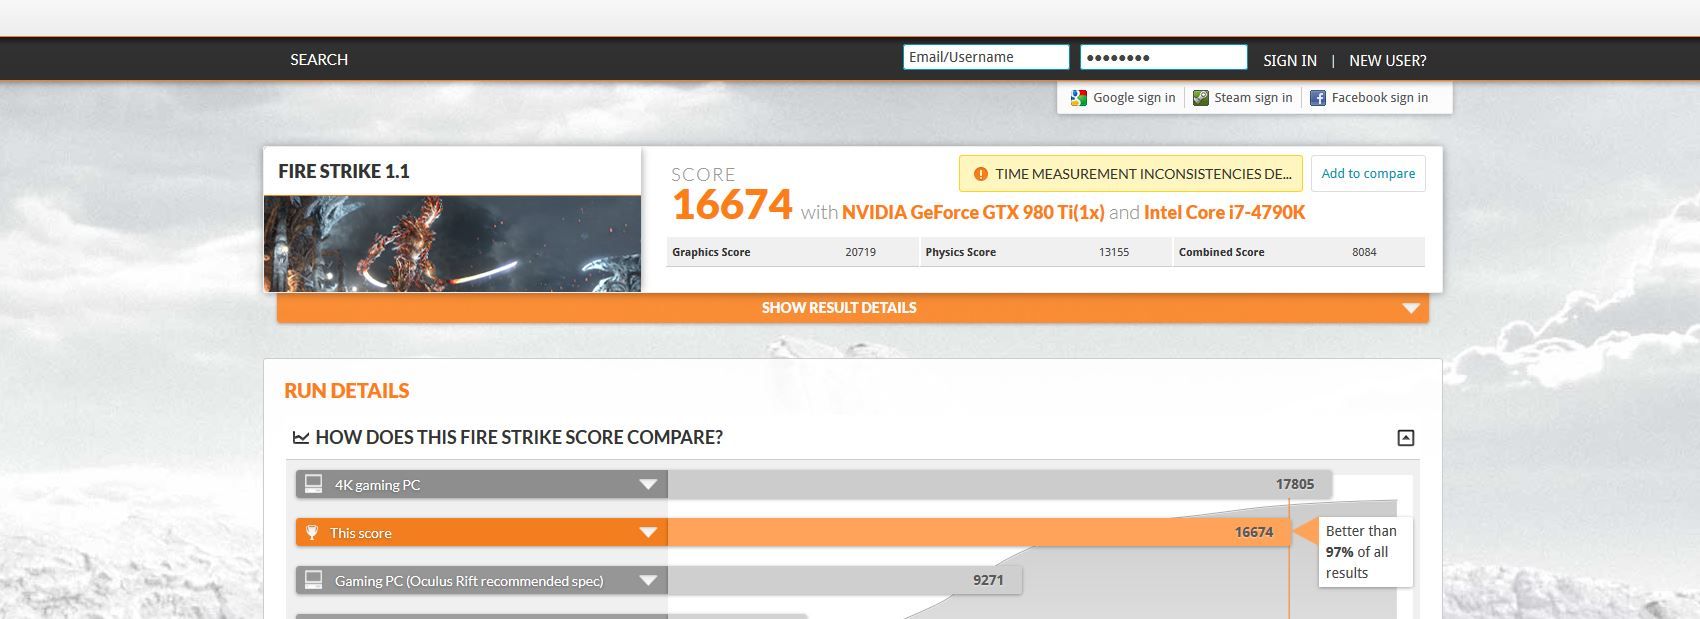
Task: Expand the Gaming PC (Oculus Rift) dropdown arrow
Action: pos(648,581)
